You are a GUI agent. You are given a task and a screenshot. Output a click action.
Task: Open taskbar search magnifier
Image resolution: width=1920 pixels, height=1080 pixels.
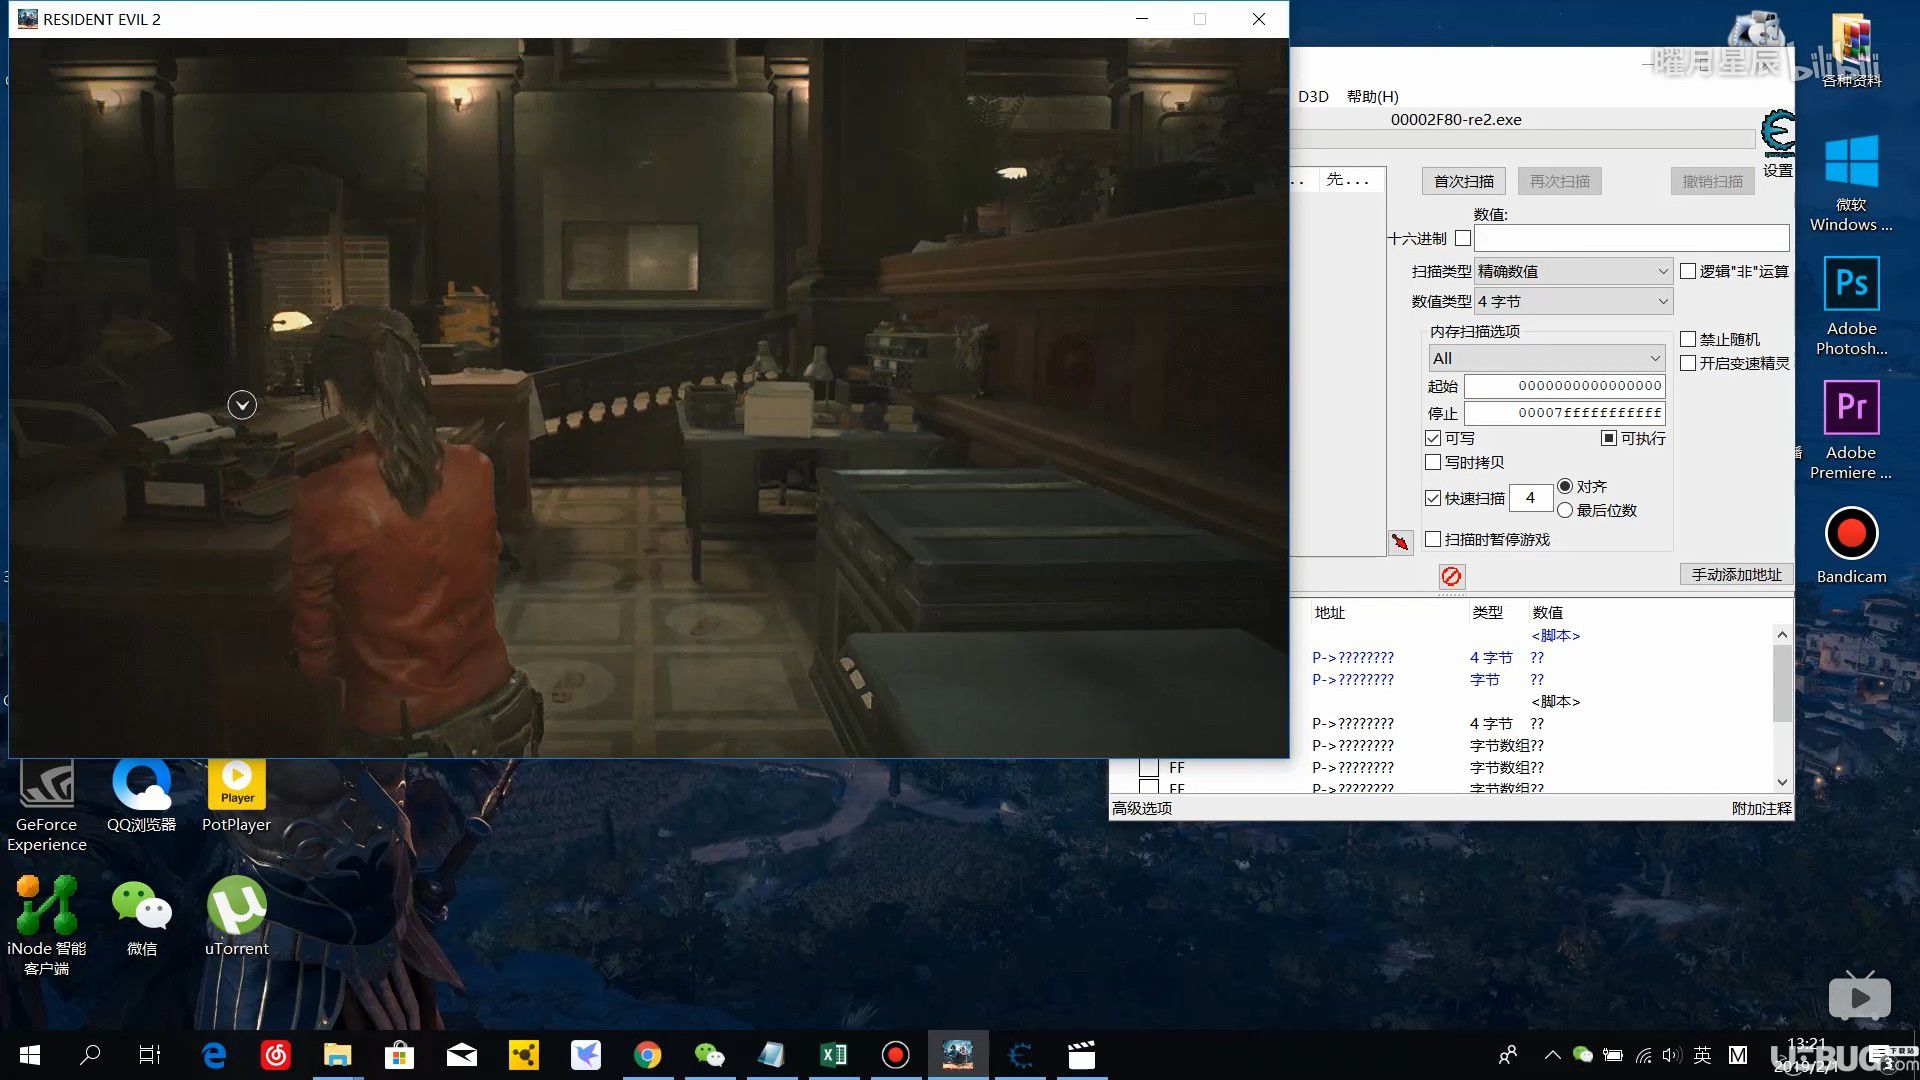[x=90, y=1055]
